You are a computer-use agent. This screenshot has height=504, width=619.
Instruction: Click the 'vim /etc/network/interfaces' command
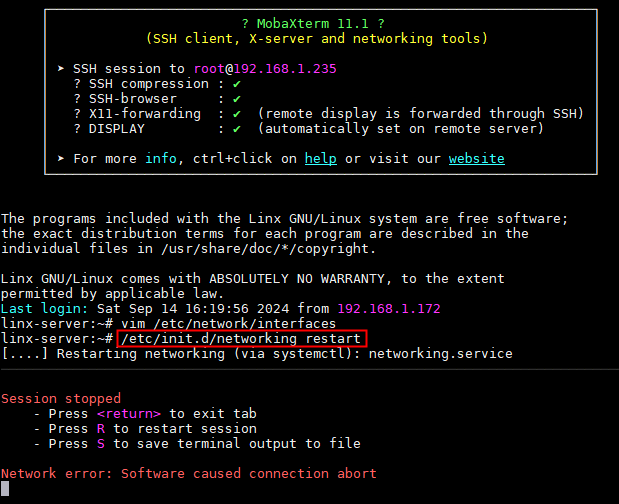click(229, 324)
